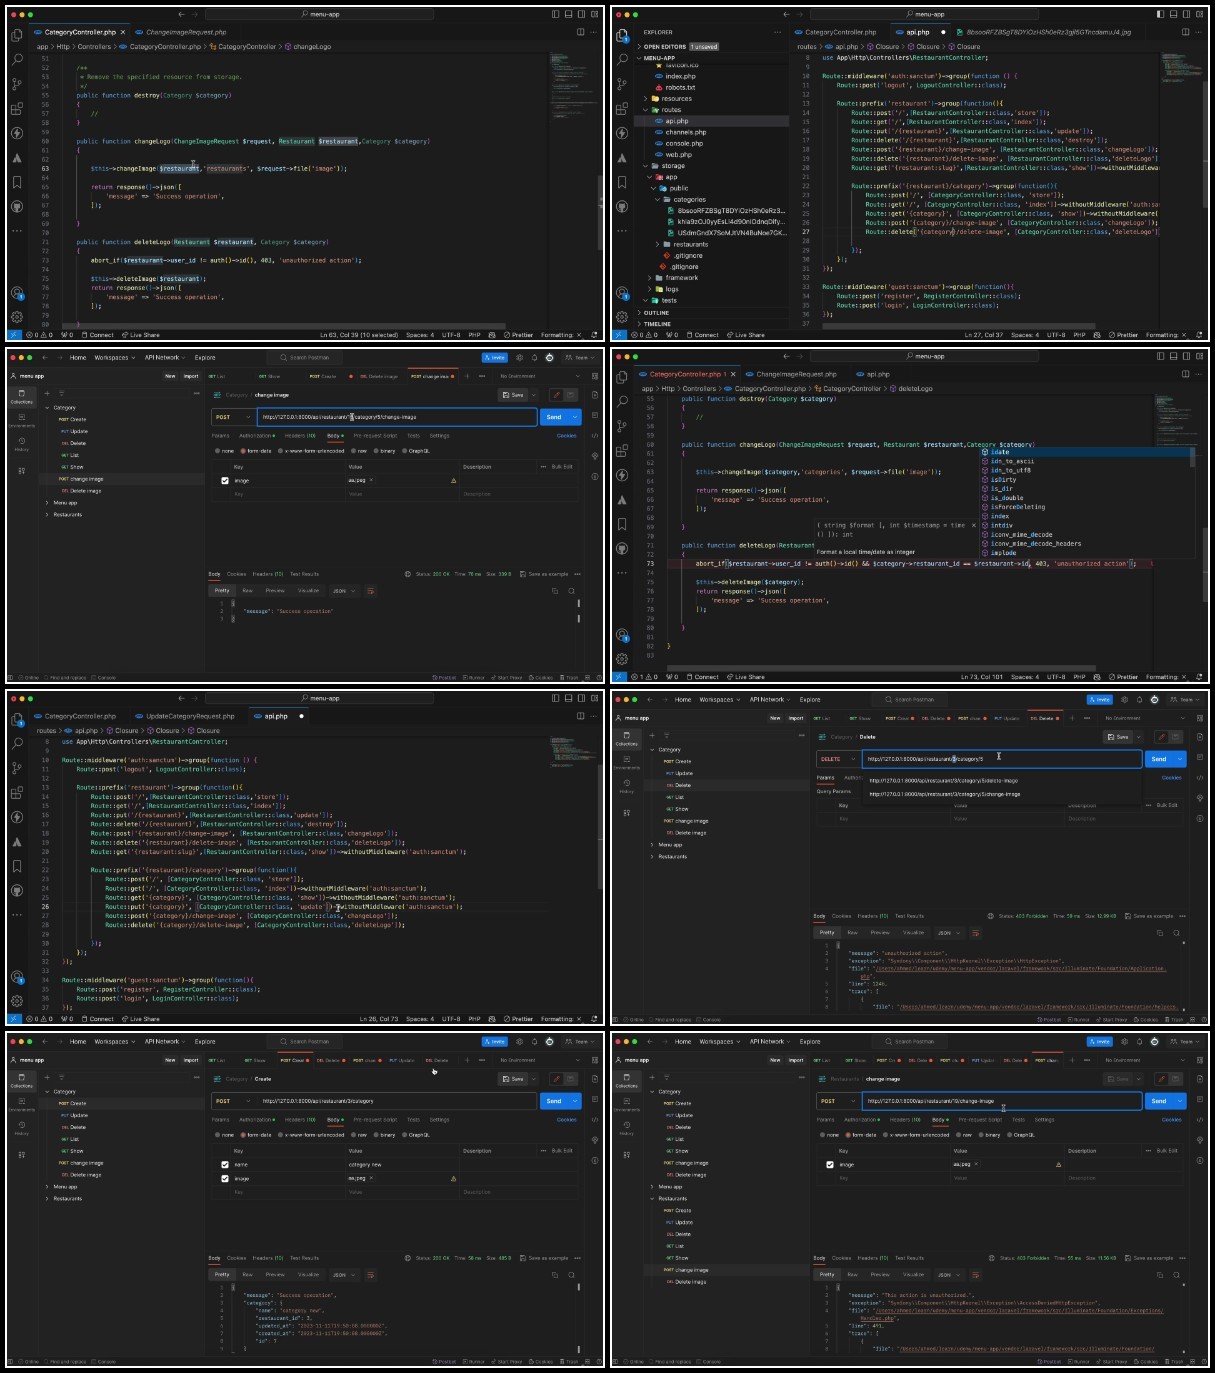1215x1373 pixels.
Task: Select none body radio in Postman Category change image window
Action: [218, 451]
